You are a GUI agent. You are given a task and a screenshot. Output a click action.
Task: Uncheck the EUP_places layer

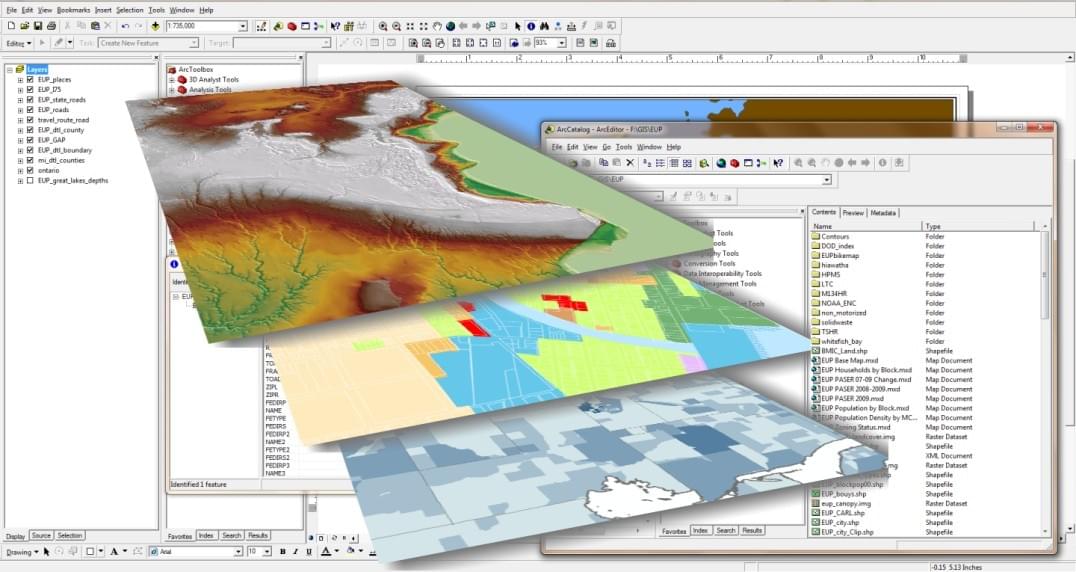tap(30, 79)
